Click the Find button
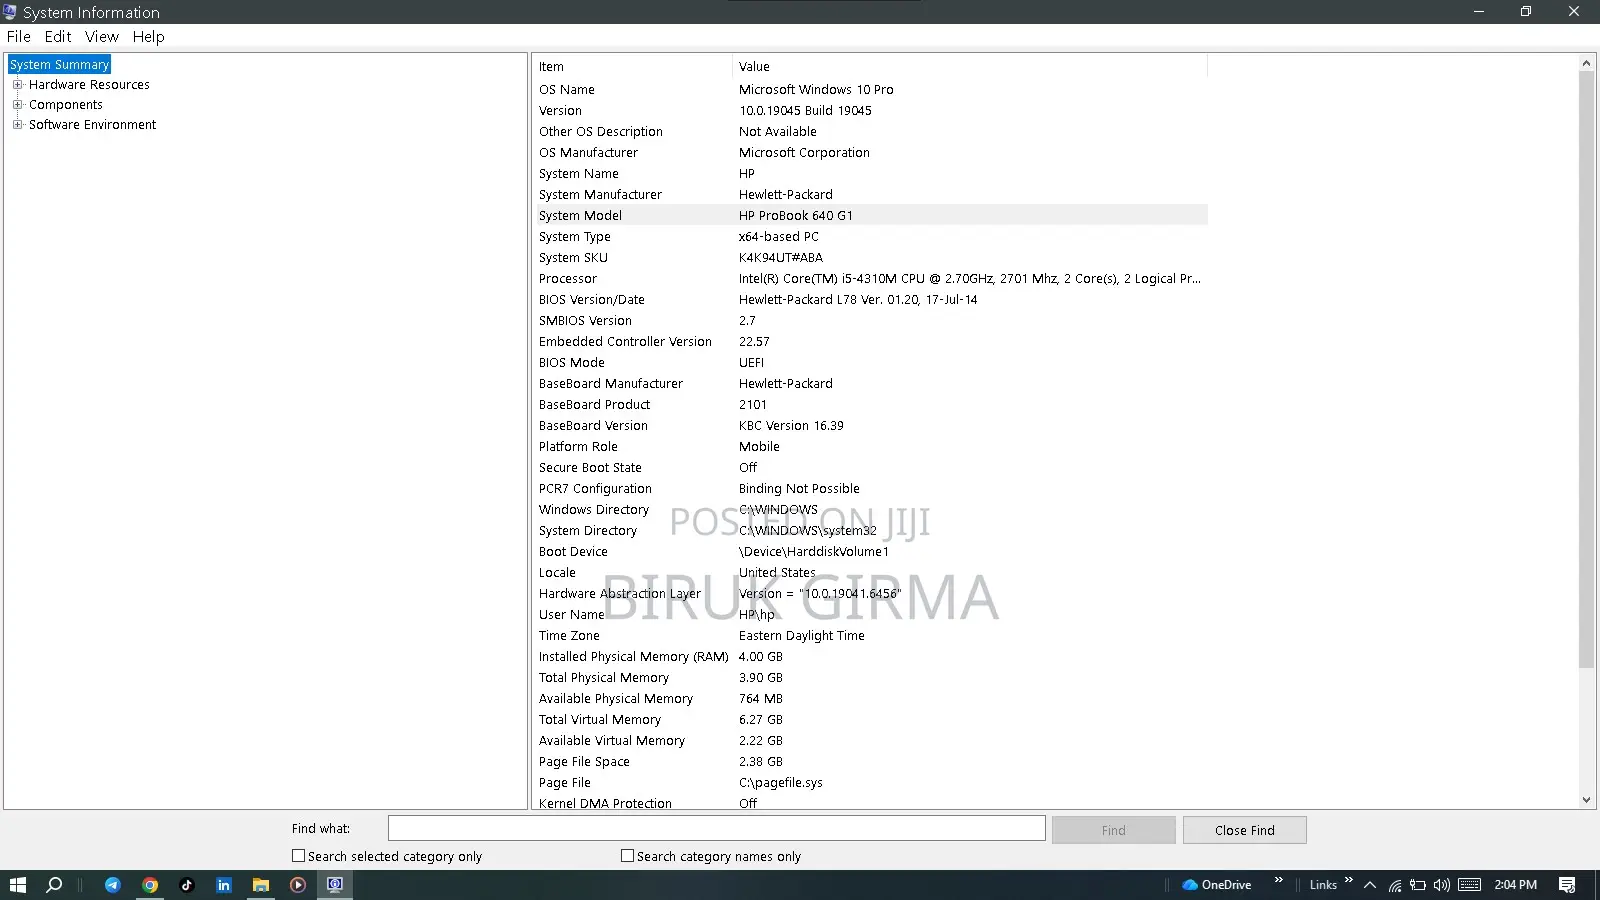This screenshot has height=900, width=1600. (x=1113, y=830)
